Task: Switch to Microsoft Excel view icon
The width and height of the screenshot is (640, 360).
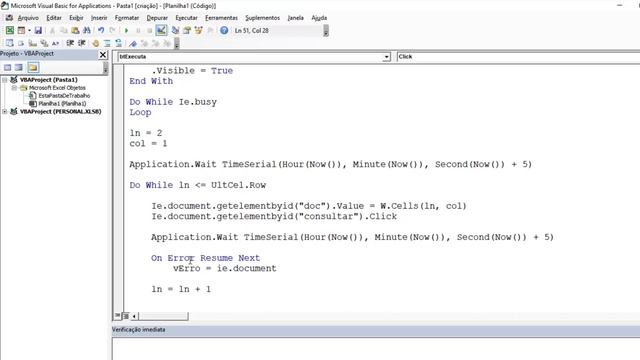Action: 9,30
